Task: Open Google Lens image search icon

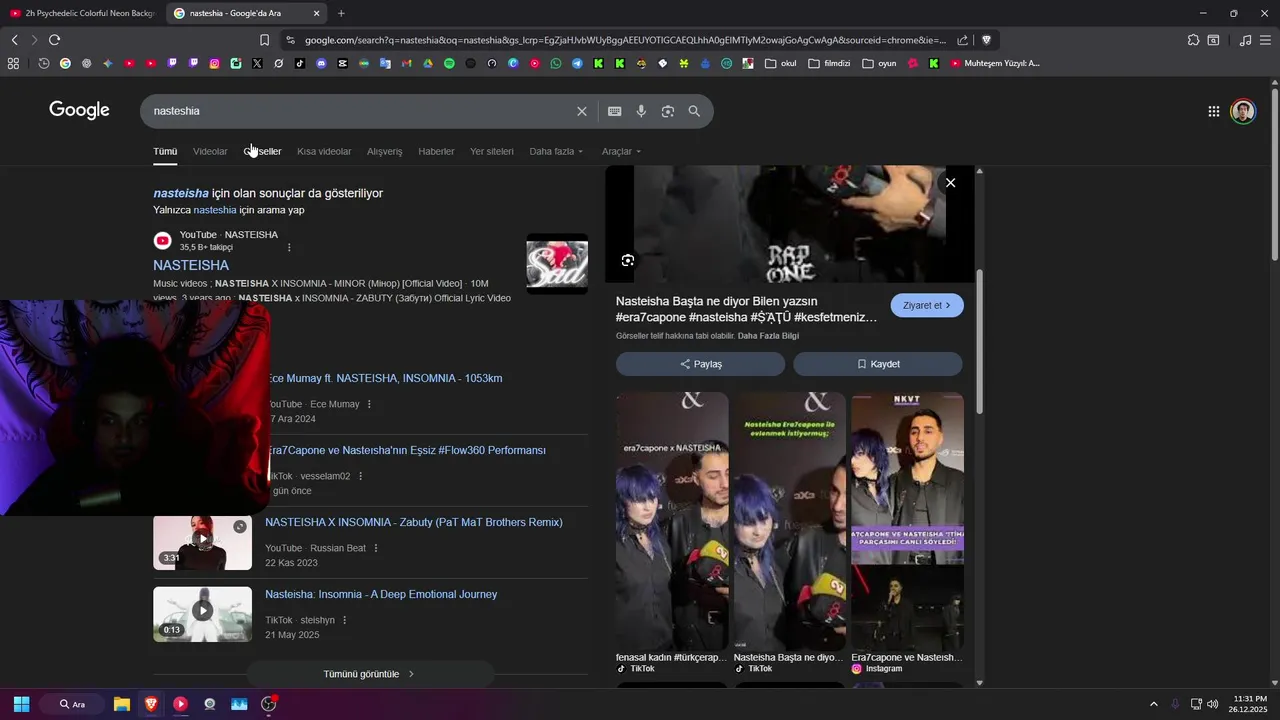Action: pyautogui.click(x=668, y=111)
